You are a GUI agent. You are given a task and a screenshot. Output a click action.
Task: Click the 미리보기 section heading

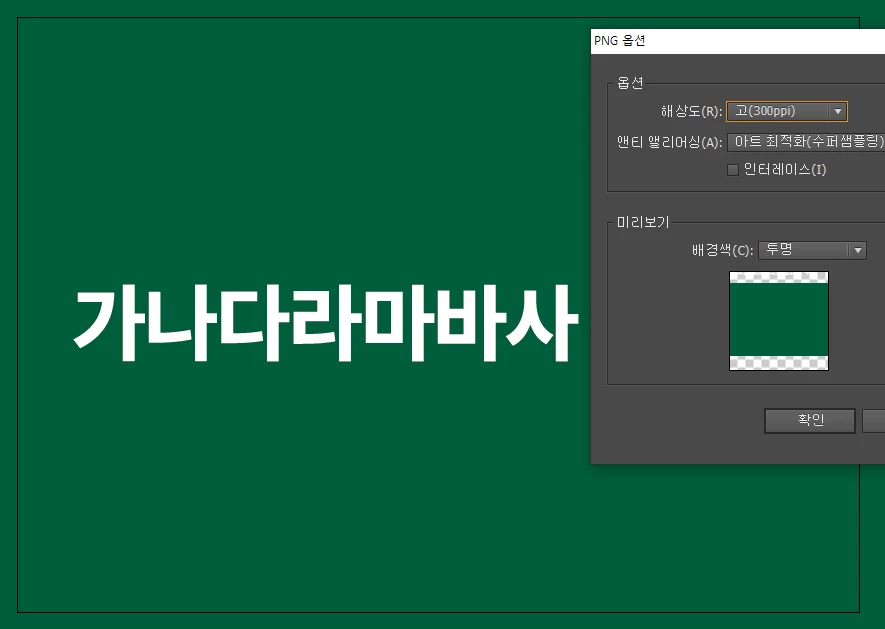point(643,222)
